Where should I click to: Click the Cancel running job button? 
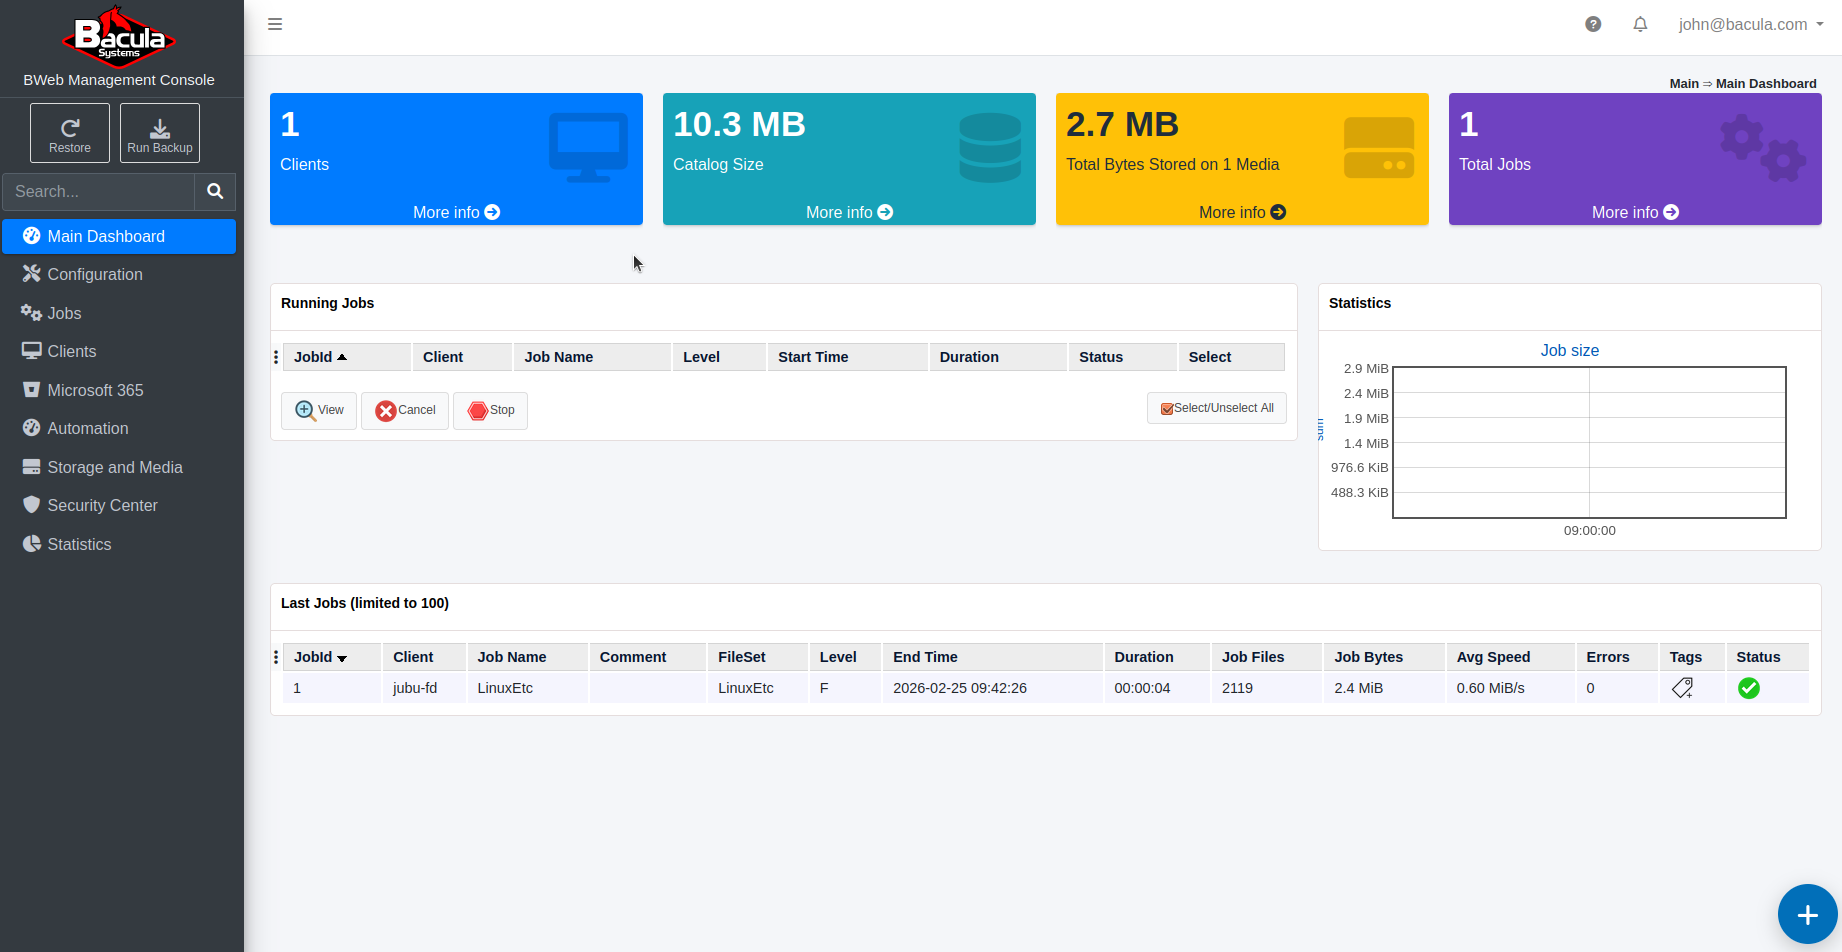tap(405, 410)
